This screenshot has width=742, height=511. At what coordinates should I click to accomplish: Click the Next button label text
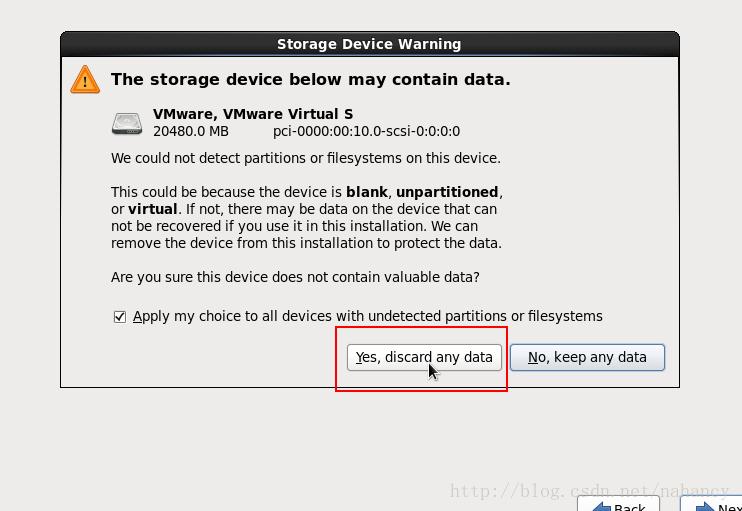click(730, 507)
